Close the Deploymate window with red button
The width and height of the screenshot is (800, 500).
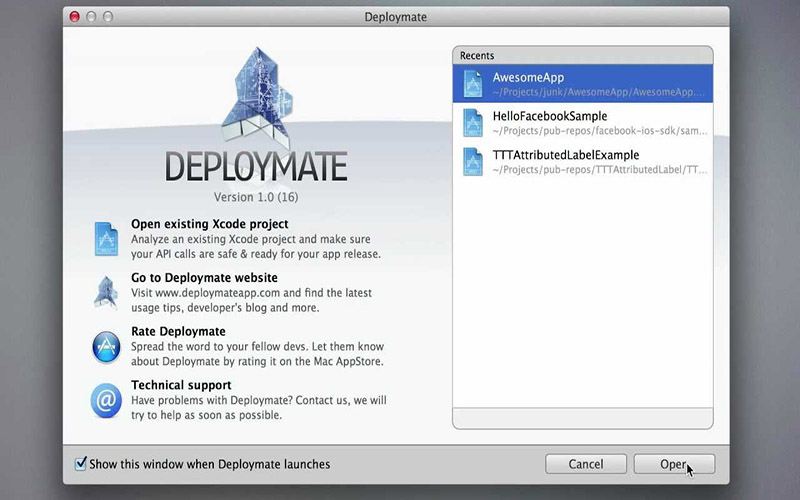click(74, 16)
